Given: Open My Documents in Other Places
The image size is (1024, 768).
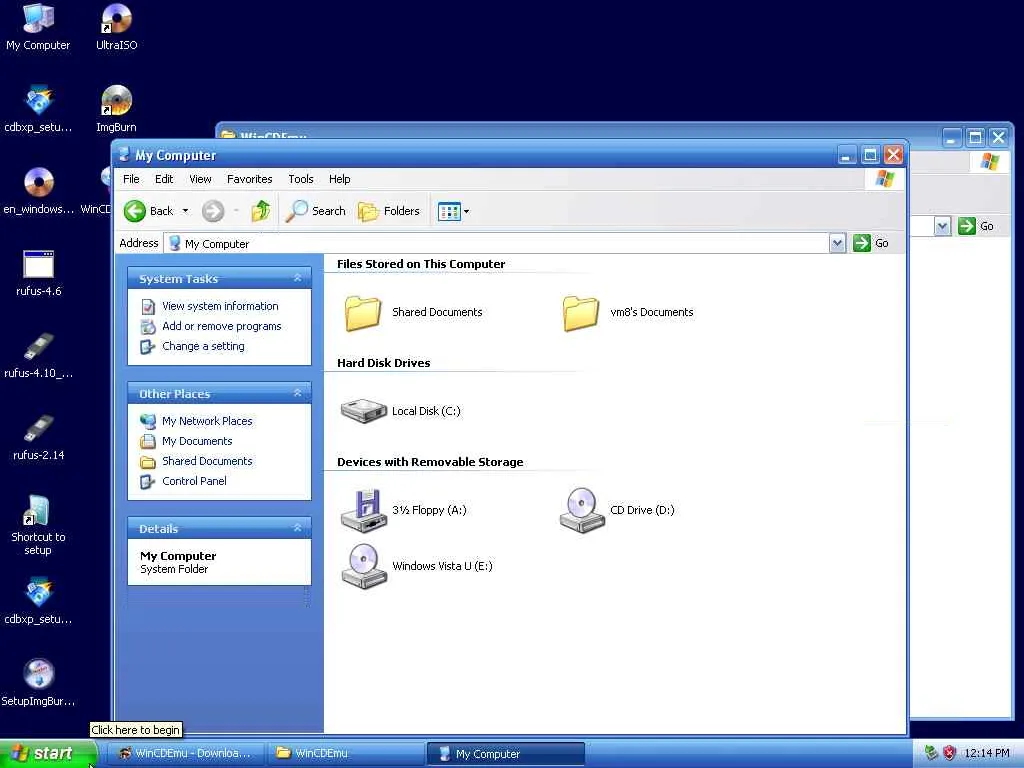Looking at the screenshot, I should [x=197, y=441].
